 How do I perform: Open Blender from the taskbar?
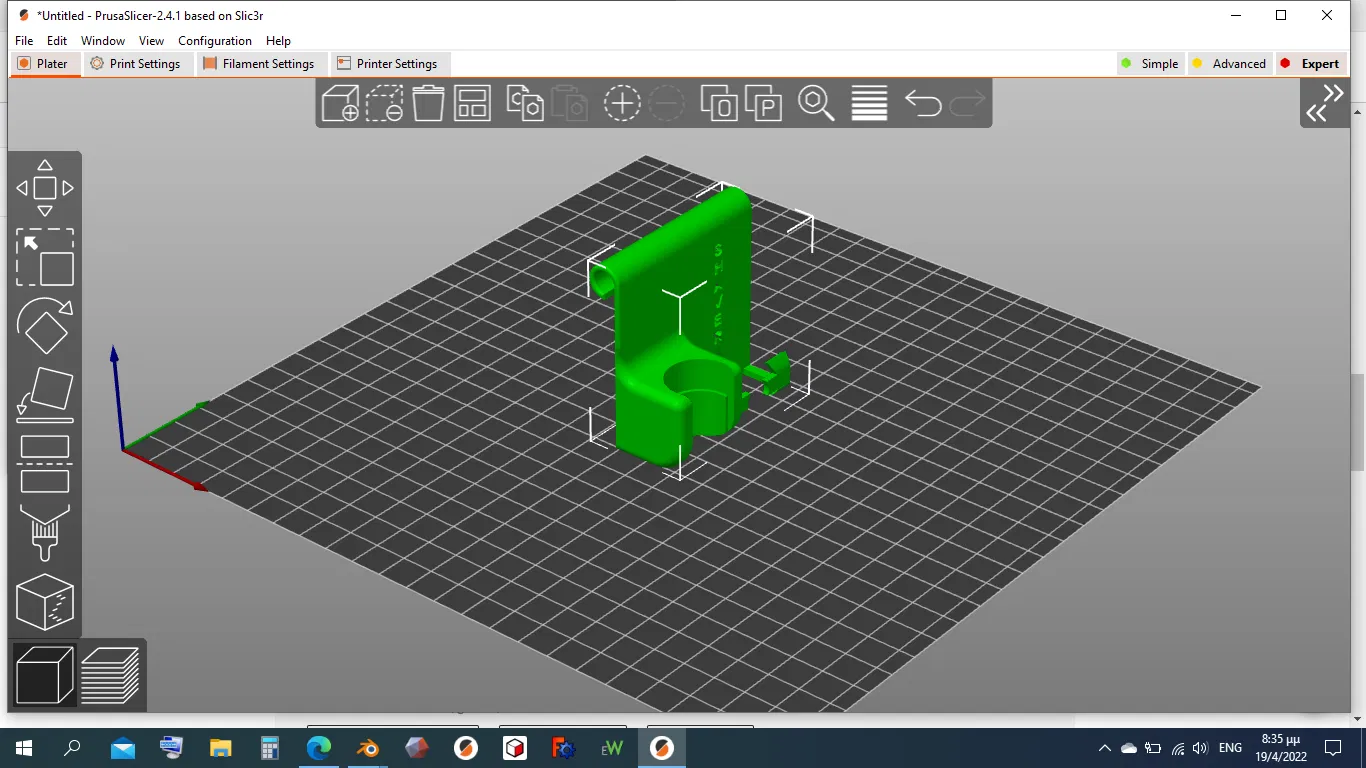pos(368,747)
